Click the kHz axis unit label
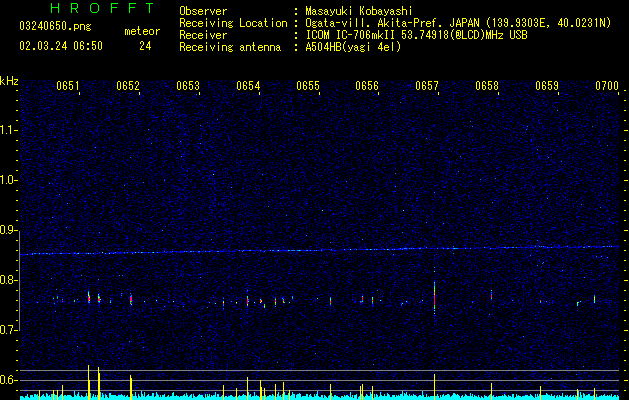The width and height of the screenshot is (629, 400). coord(9,81)
